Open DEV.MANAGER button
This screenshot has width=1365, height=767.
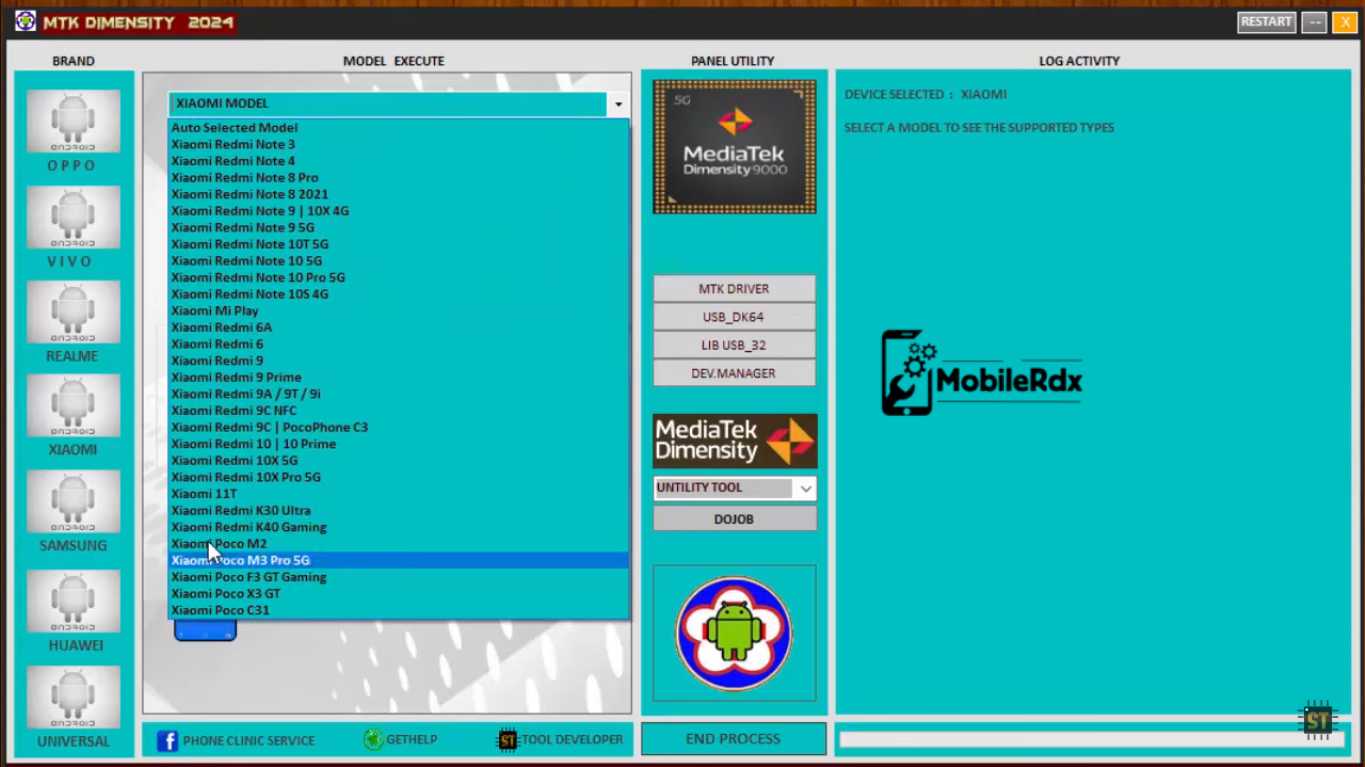click(734, 373)
